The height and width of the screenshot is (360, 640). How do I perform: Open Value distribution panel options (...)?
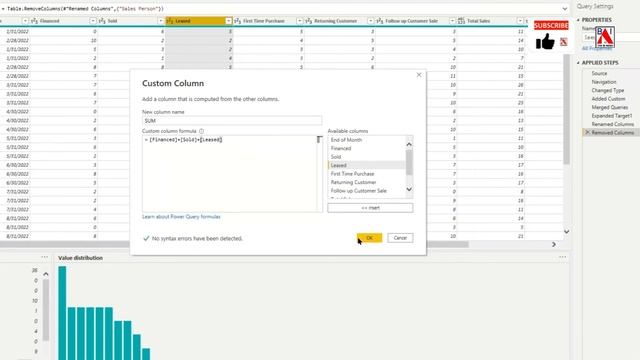click(x=562, y=257)
